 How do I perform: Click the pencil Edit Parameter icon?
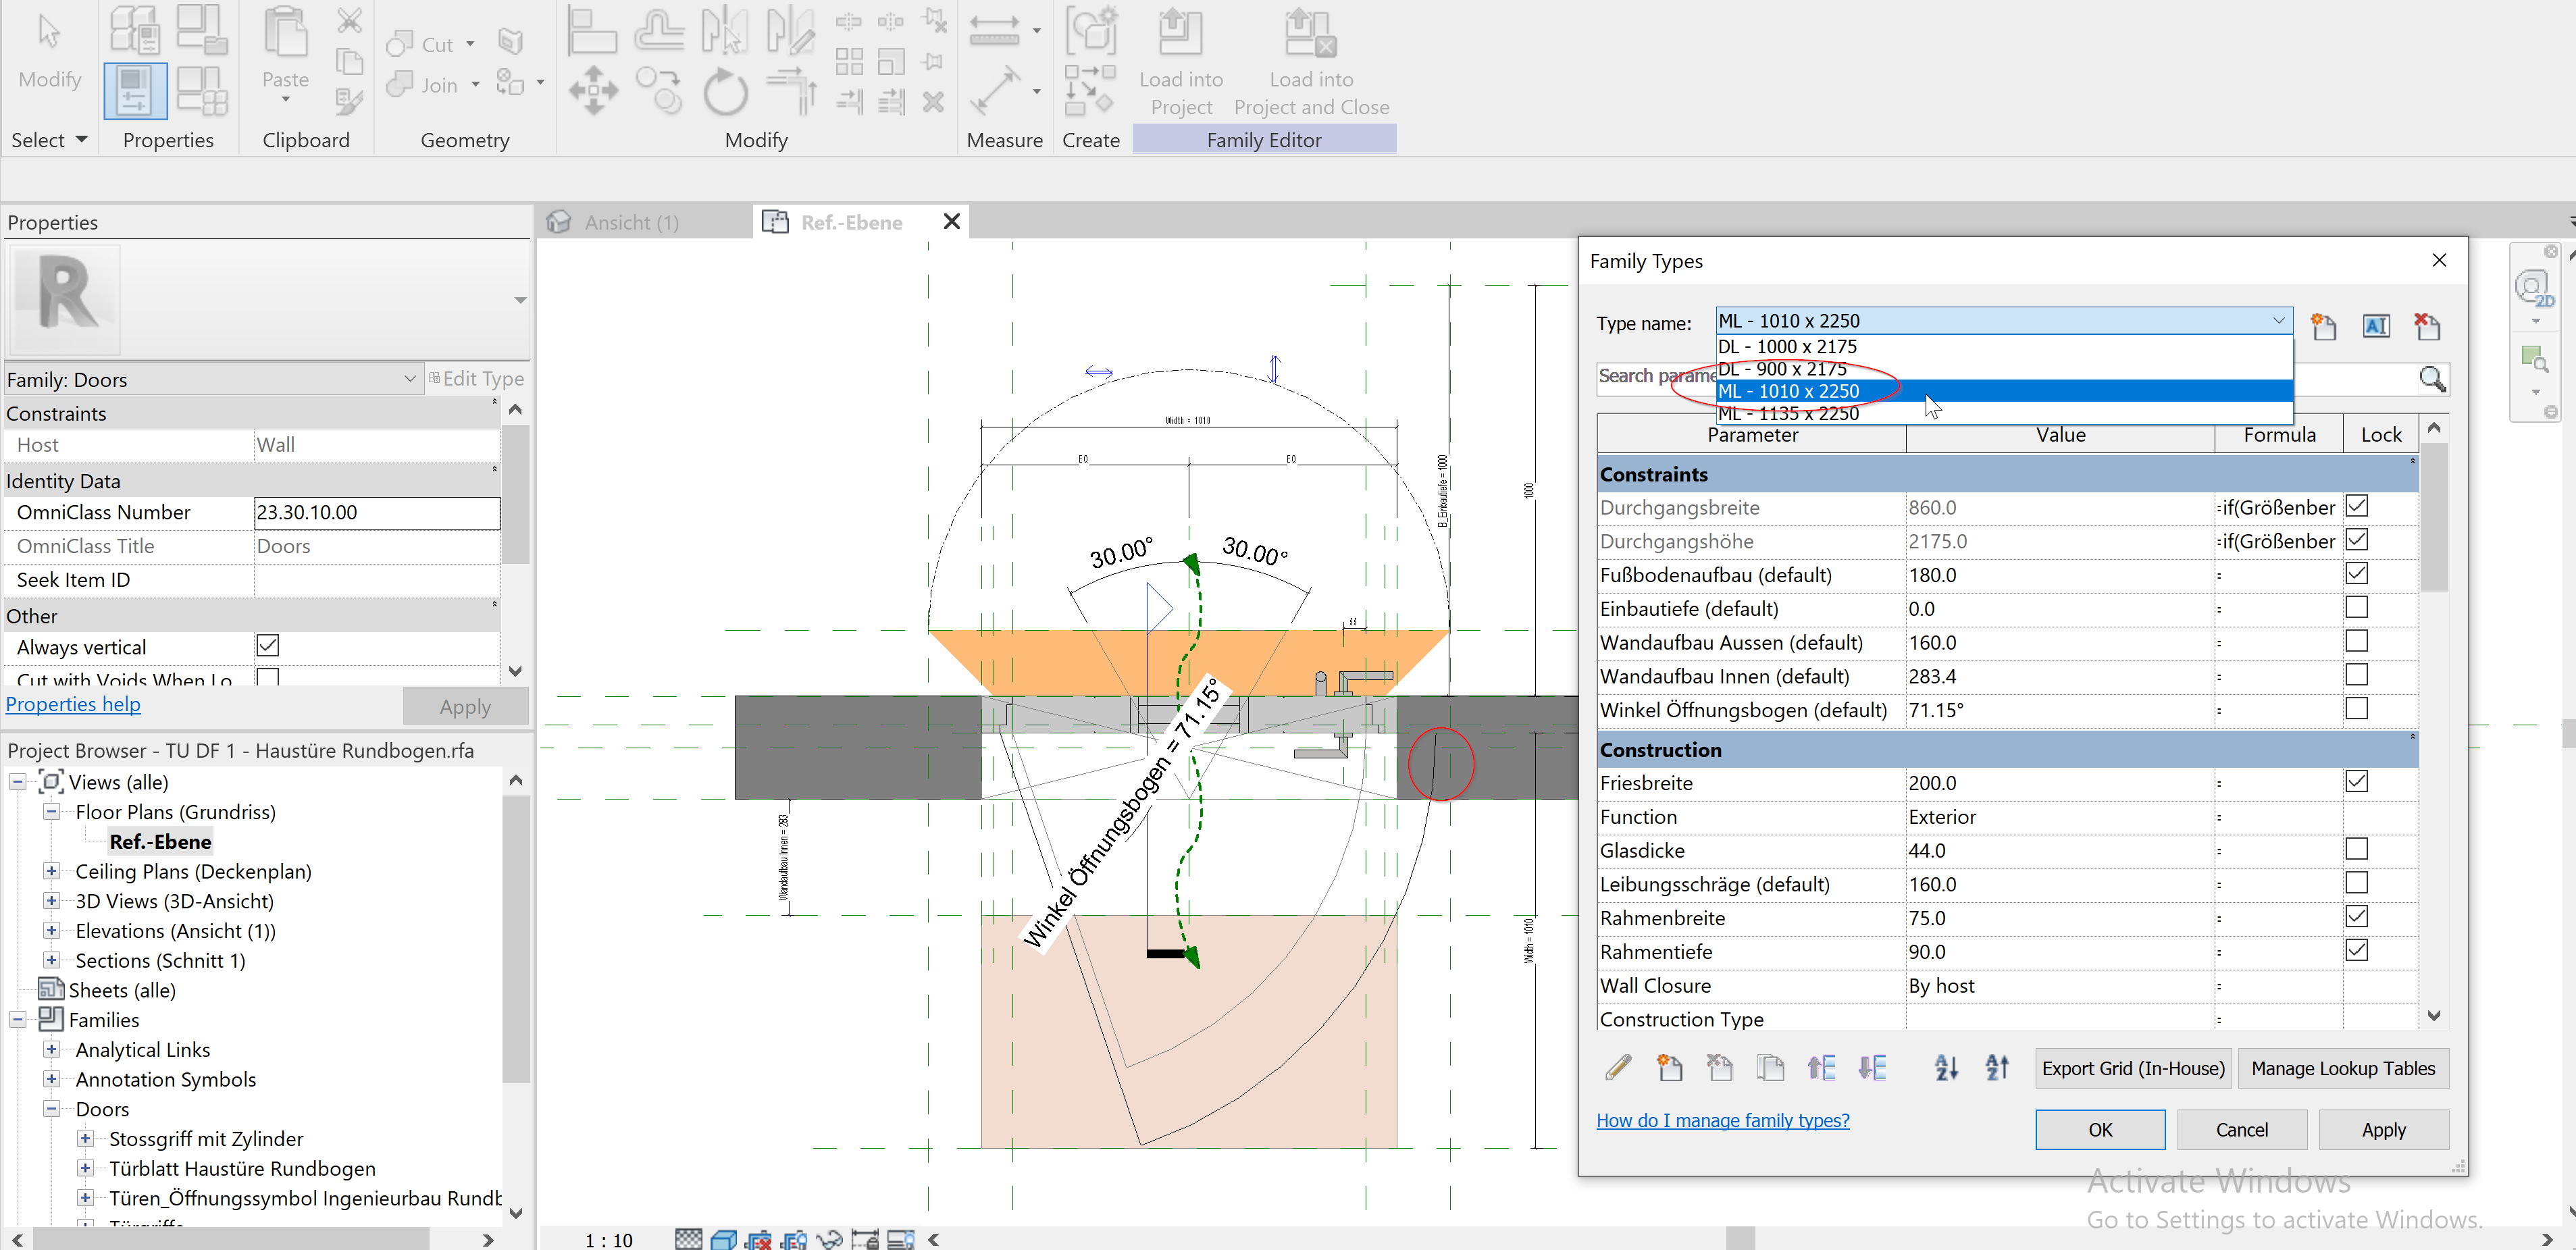tap(1618, 1068)
